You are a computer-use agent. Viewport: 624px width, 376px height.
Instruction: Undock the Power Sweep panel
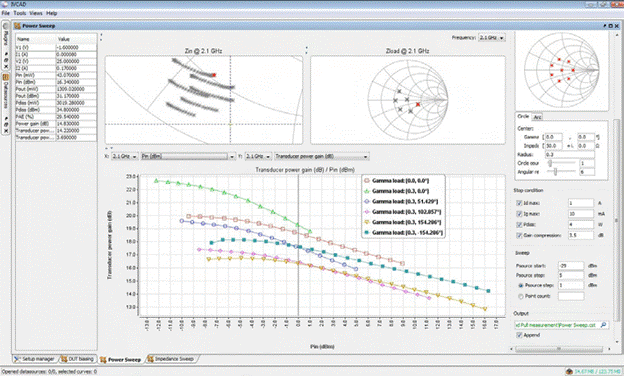coord(605,26)
